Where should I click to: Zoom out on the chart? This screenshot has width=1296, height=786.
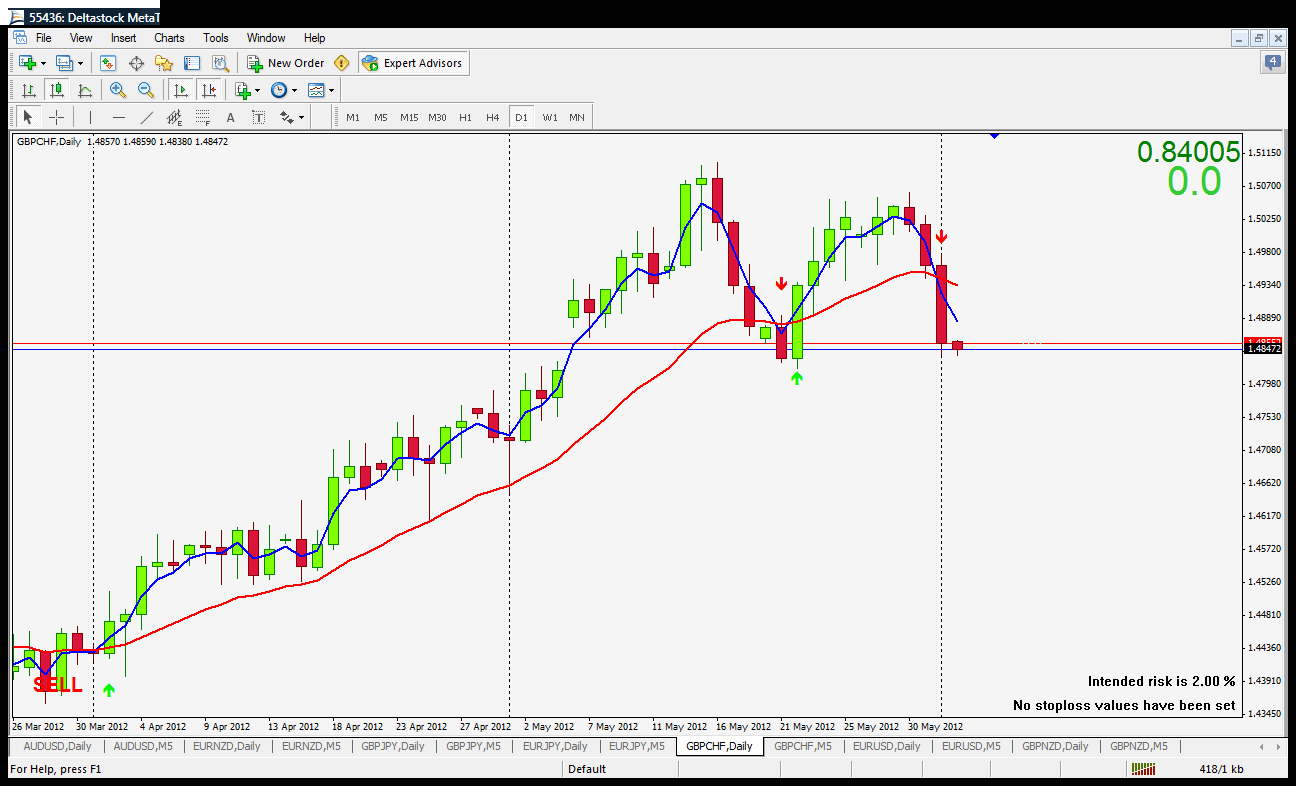click(x=146, y=90)
